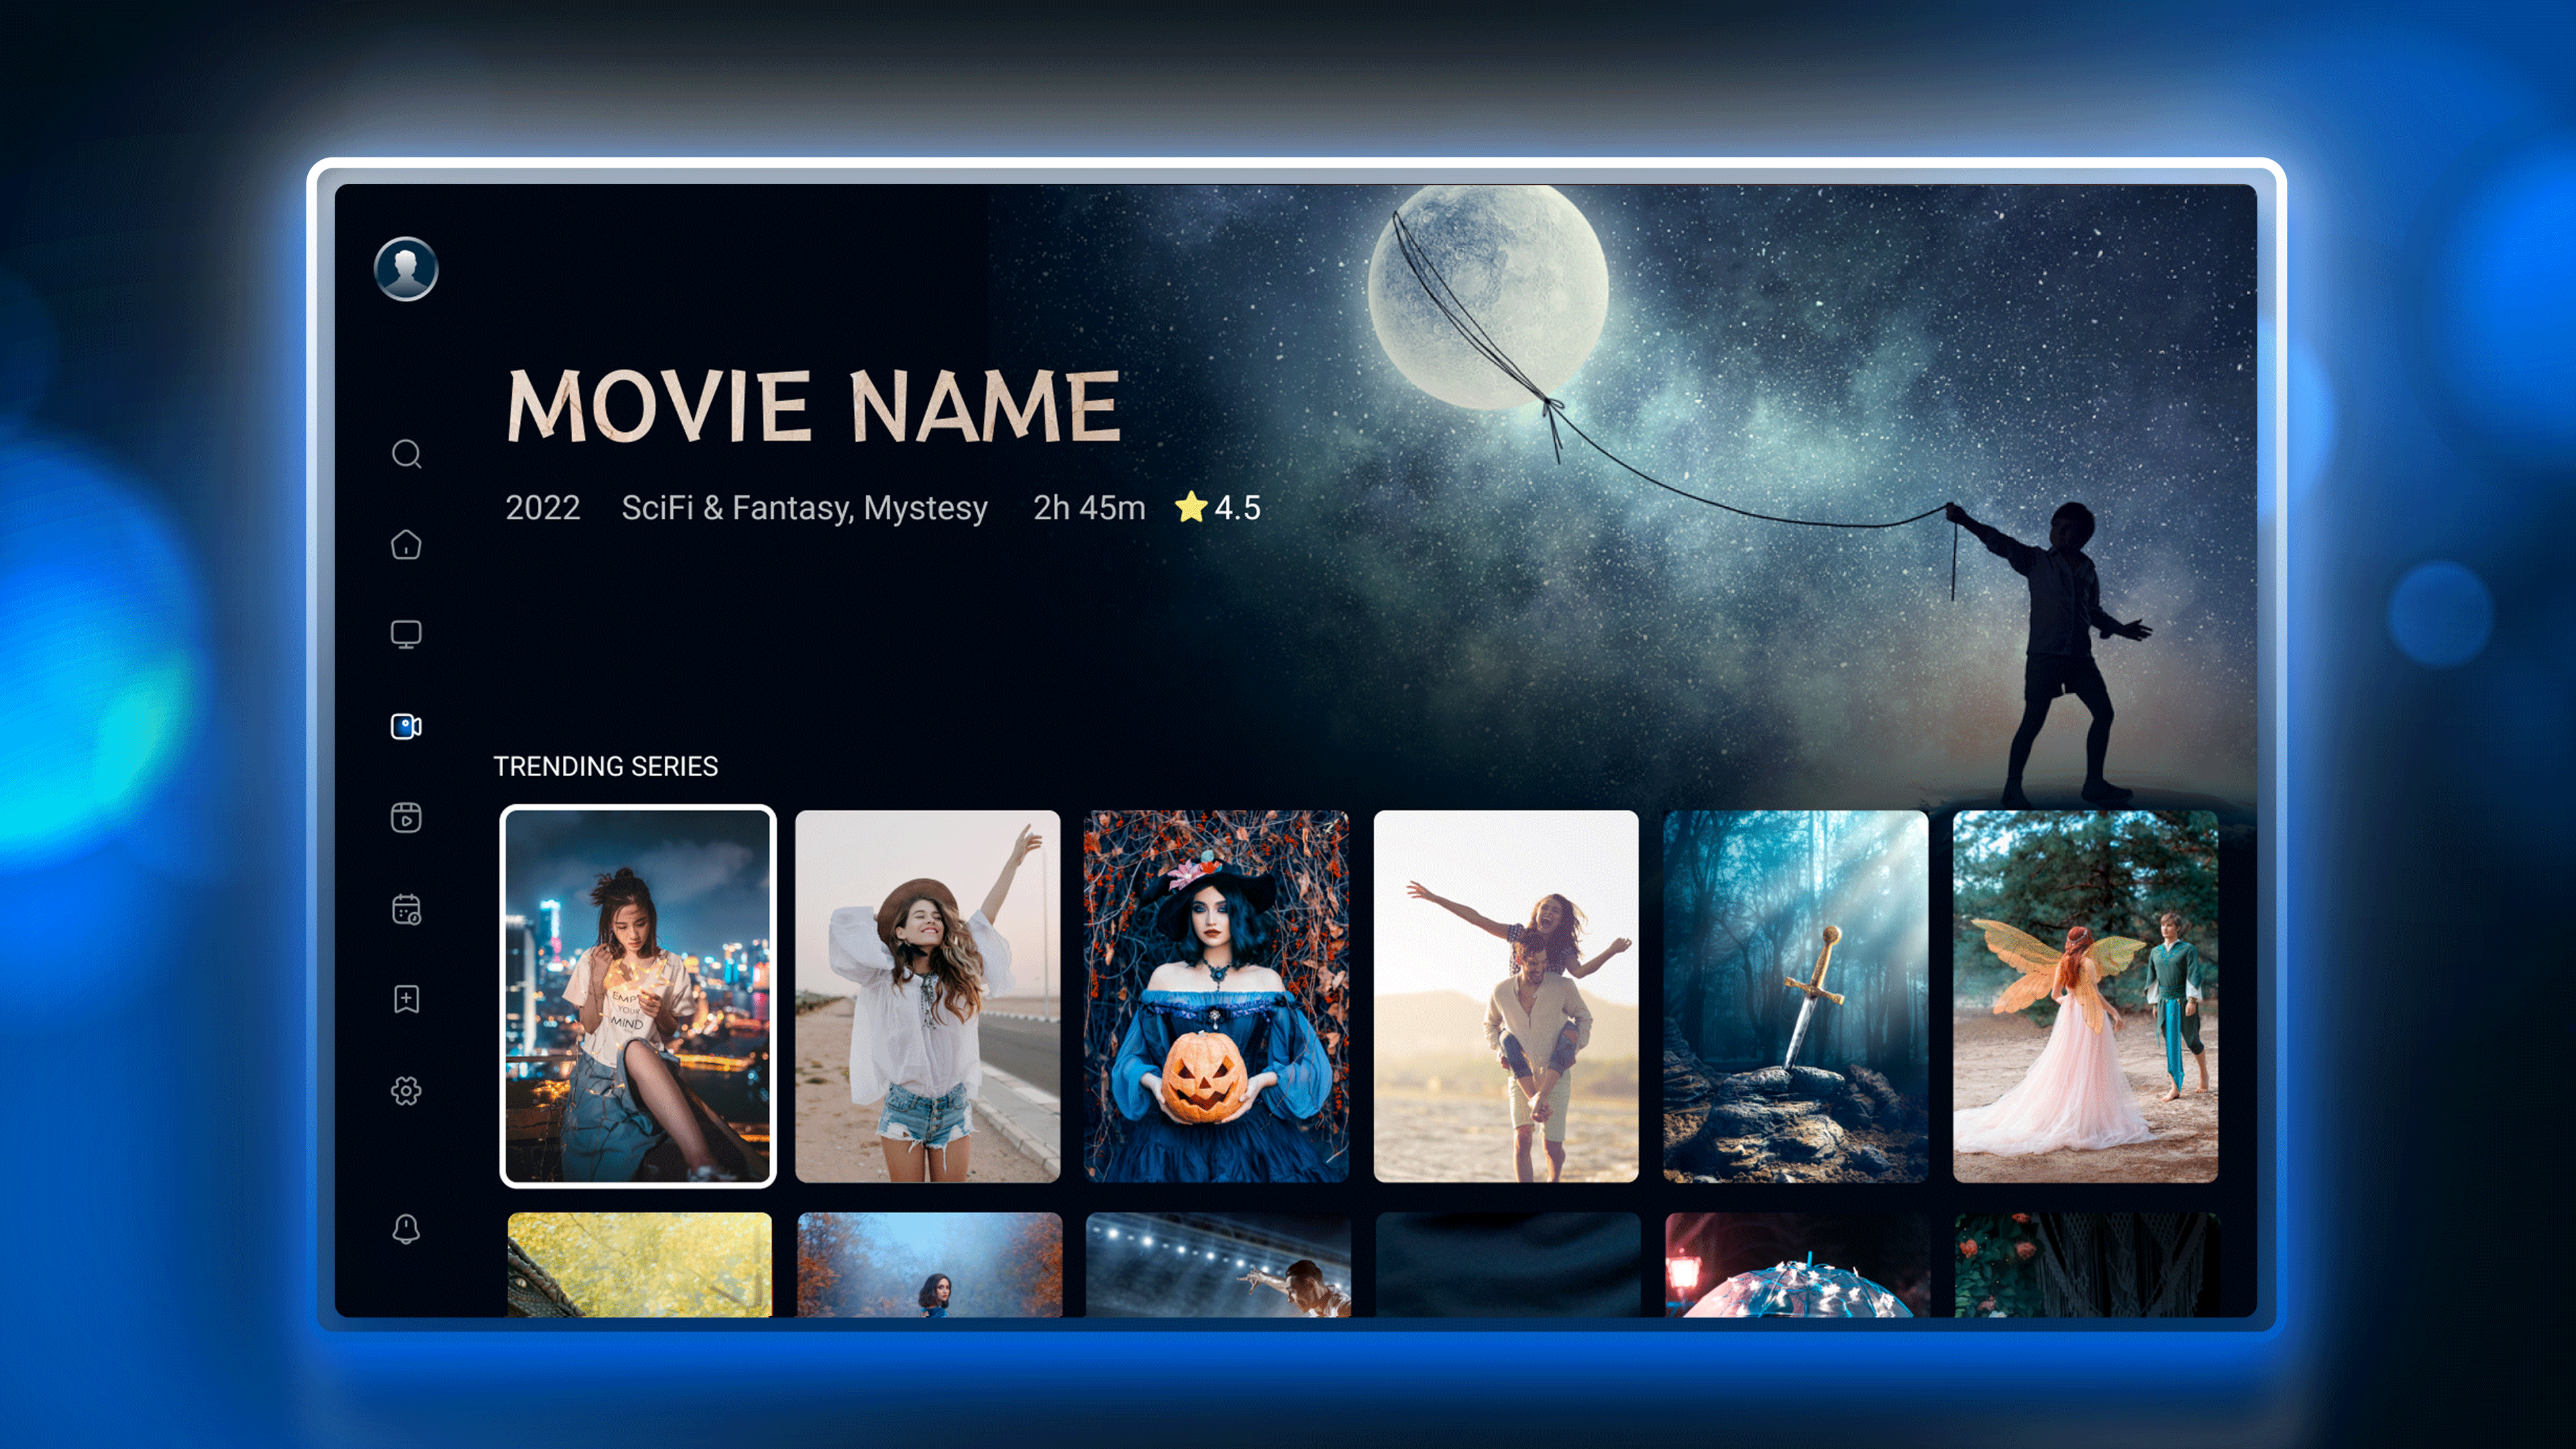Go to the Home icon

[x=406, y=544]
